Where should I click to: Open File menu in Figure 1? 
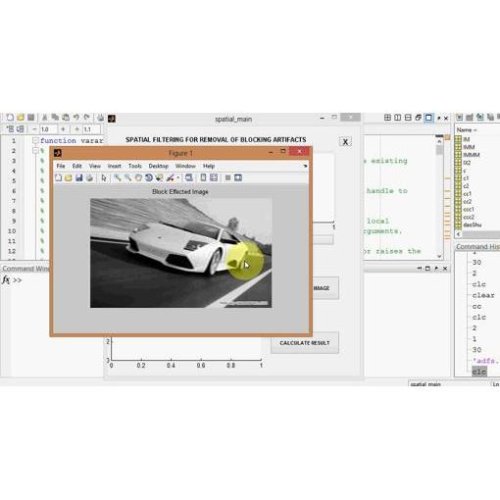tap(61, 166)
